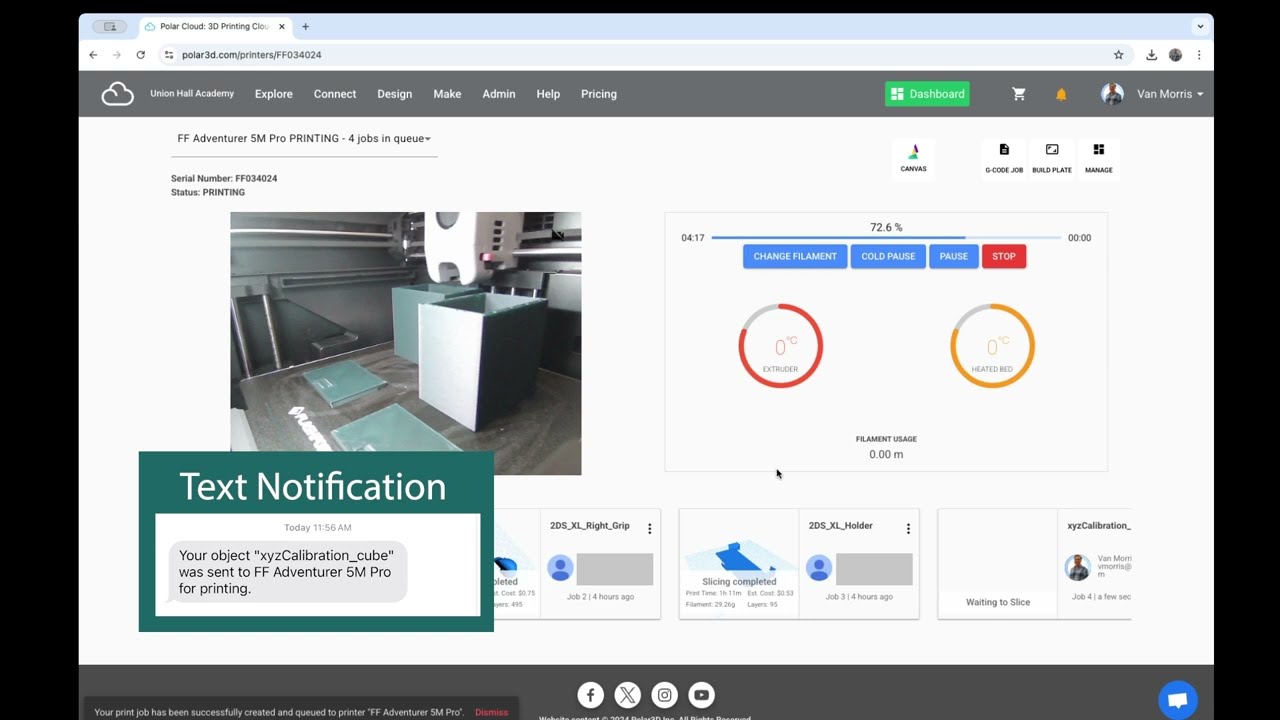
Task: Open the browser downloads icon
Action: click(x=1152, y=55)
